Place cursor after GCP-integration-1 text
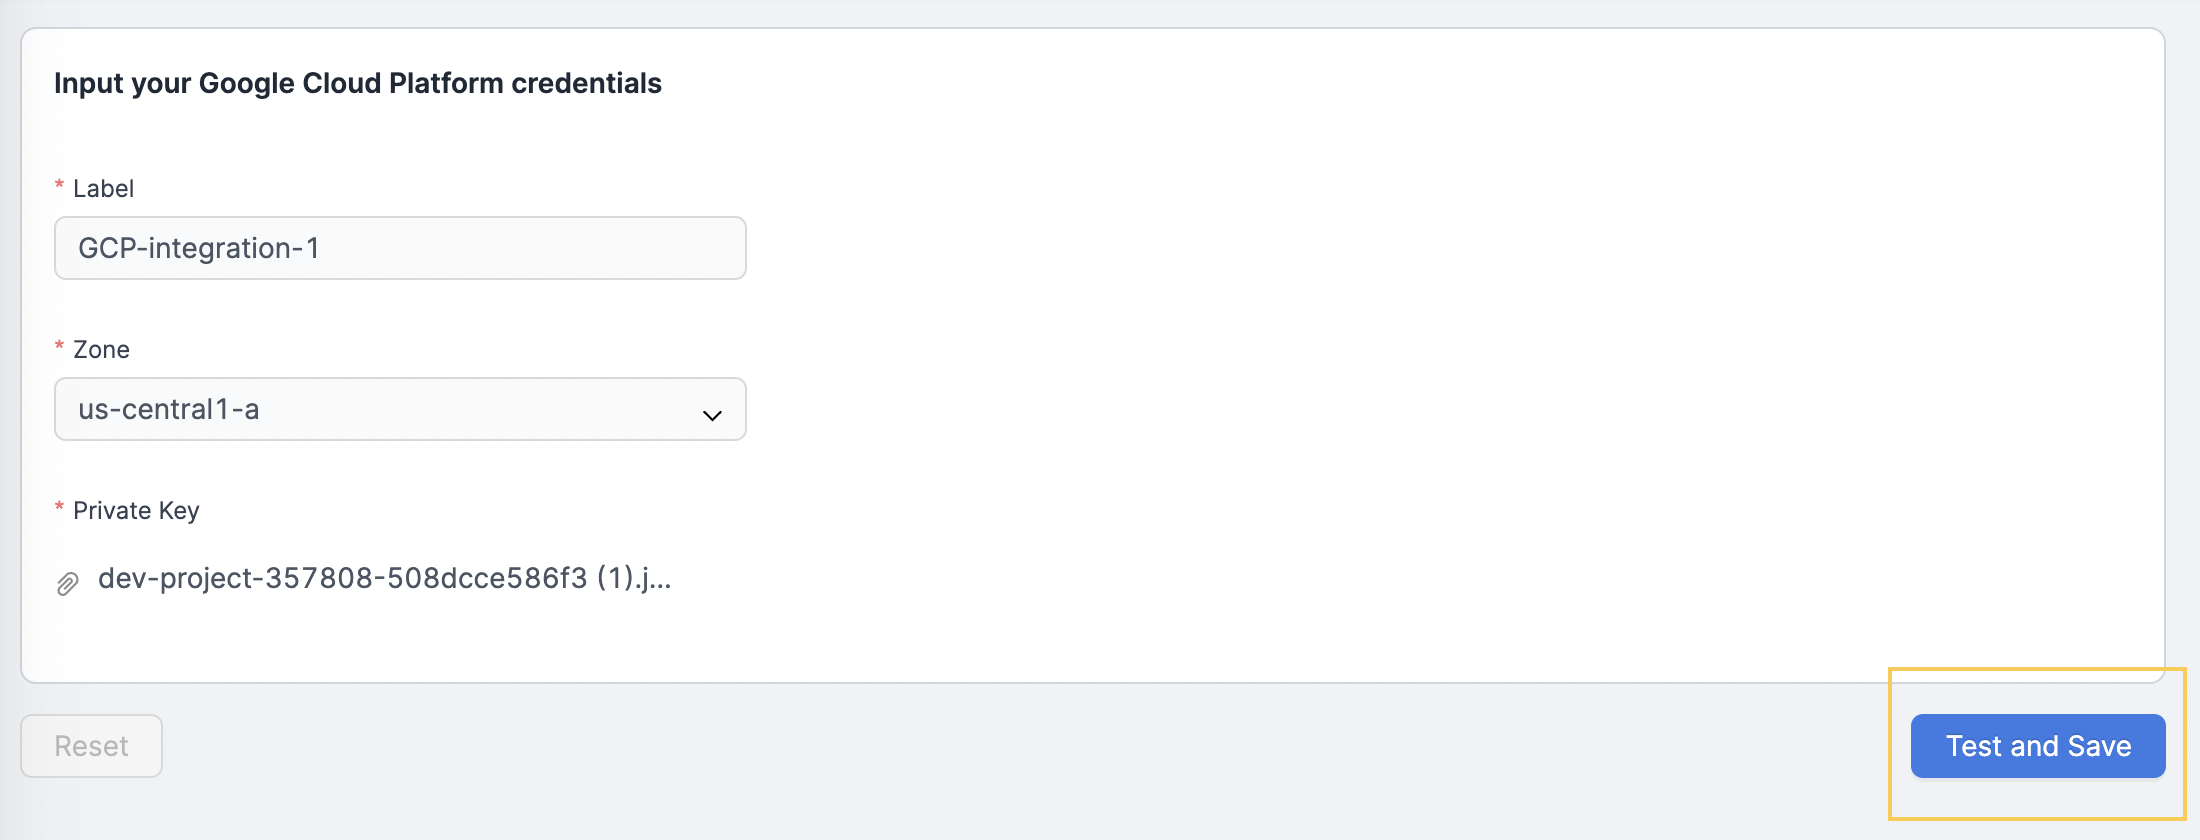 [322, 248]
